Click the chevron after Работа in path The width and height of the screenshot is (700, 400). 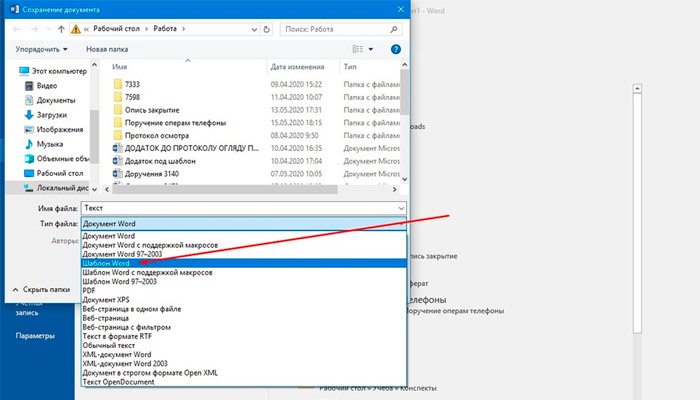click(183, 29)
